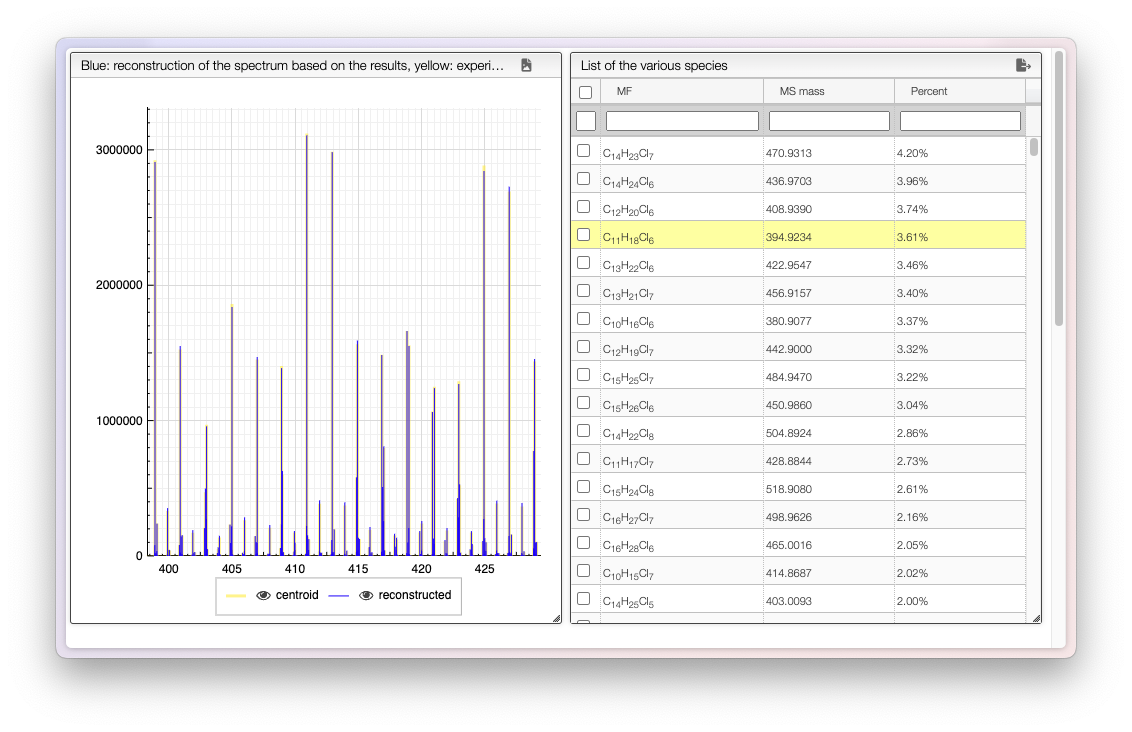The height and width of the screenshot is (732, 1132).
Task: Click the filter checkbox beside the MF filter
Action: (586, 121)
